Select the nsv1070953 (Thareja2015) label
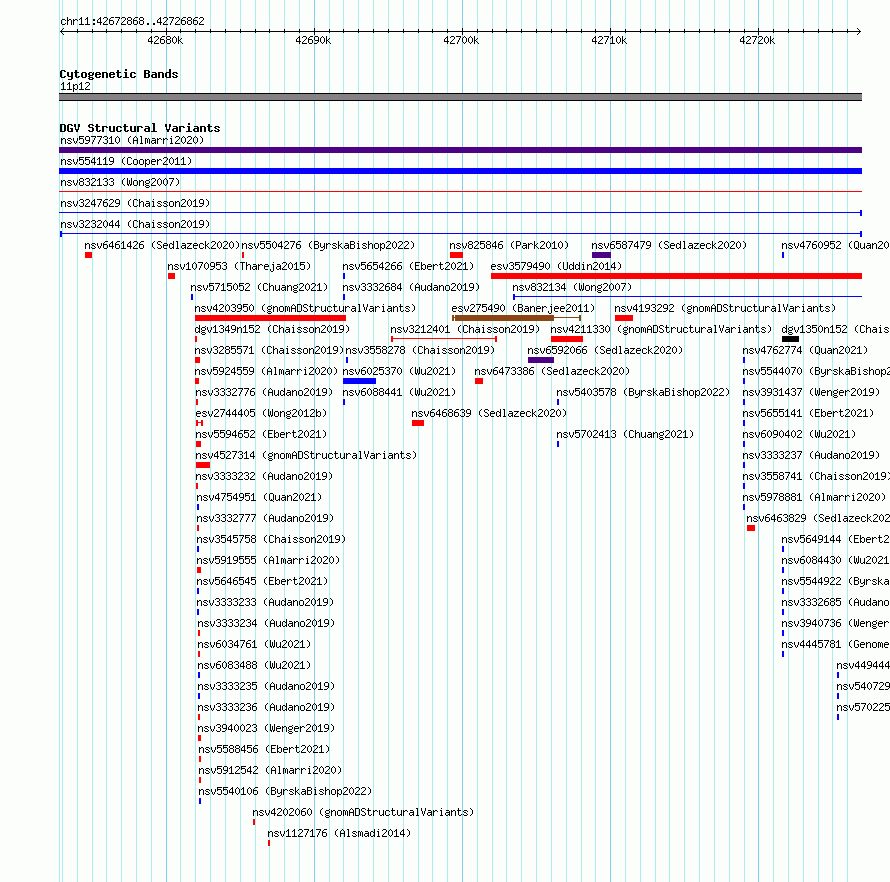The width and height of the screenshot is (890, 882). [239, 266]
